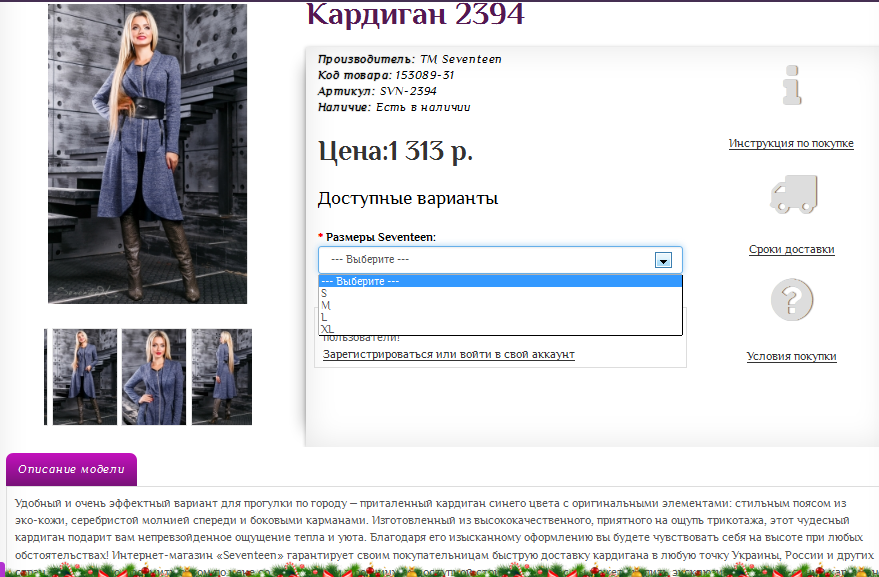Image resolution: width=879 pixels, height=577 pixels.
Task: Open the back-view cardigan thumbnail
Action: (x=222, y=377)
